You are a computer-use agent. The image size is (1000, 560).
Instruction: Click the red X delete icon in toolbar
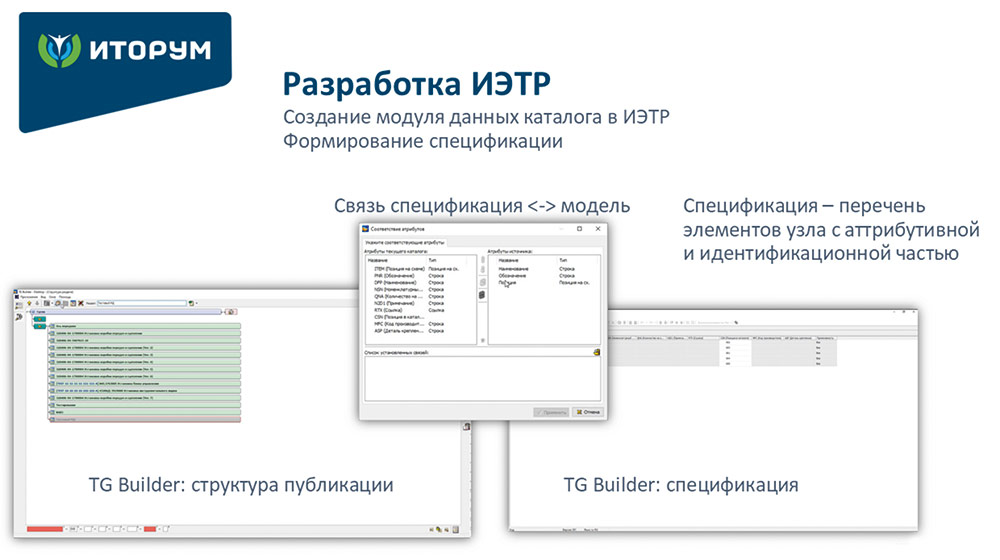(x=79, y=302)
